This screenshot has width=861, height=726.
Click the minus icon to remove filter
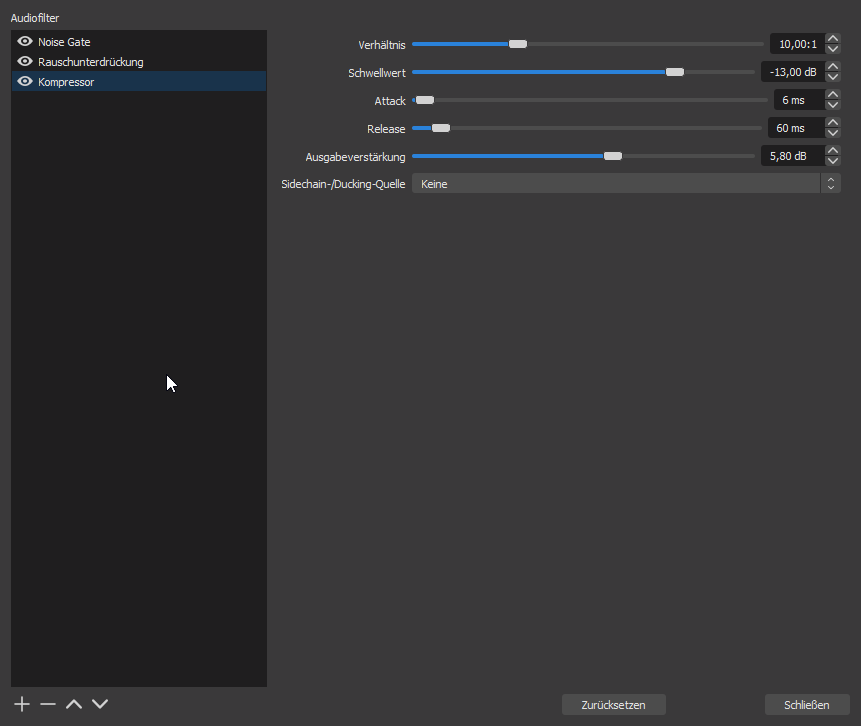[48, 704]
